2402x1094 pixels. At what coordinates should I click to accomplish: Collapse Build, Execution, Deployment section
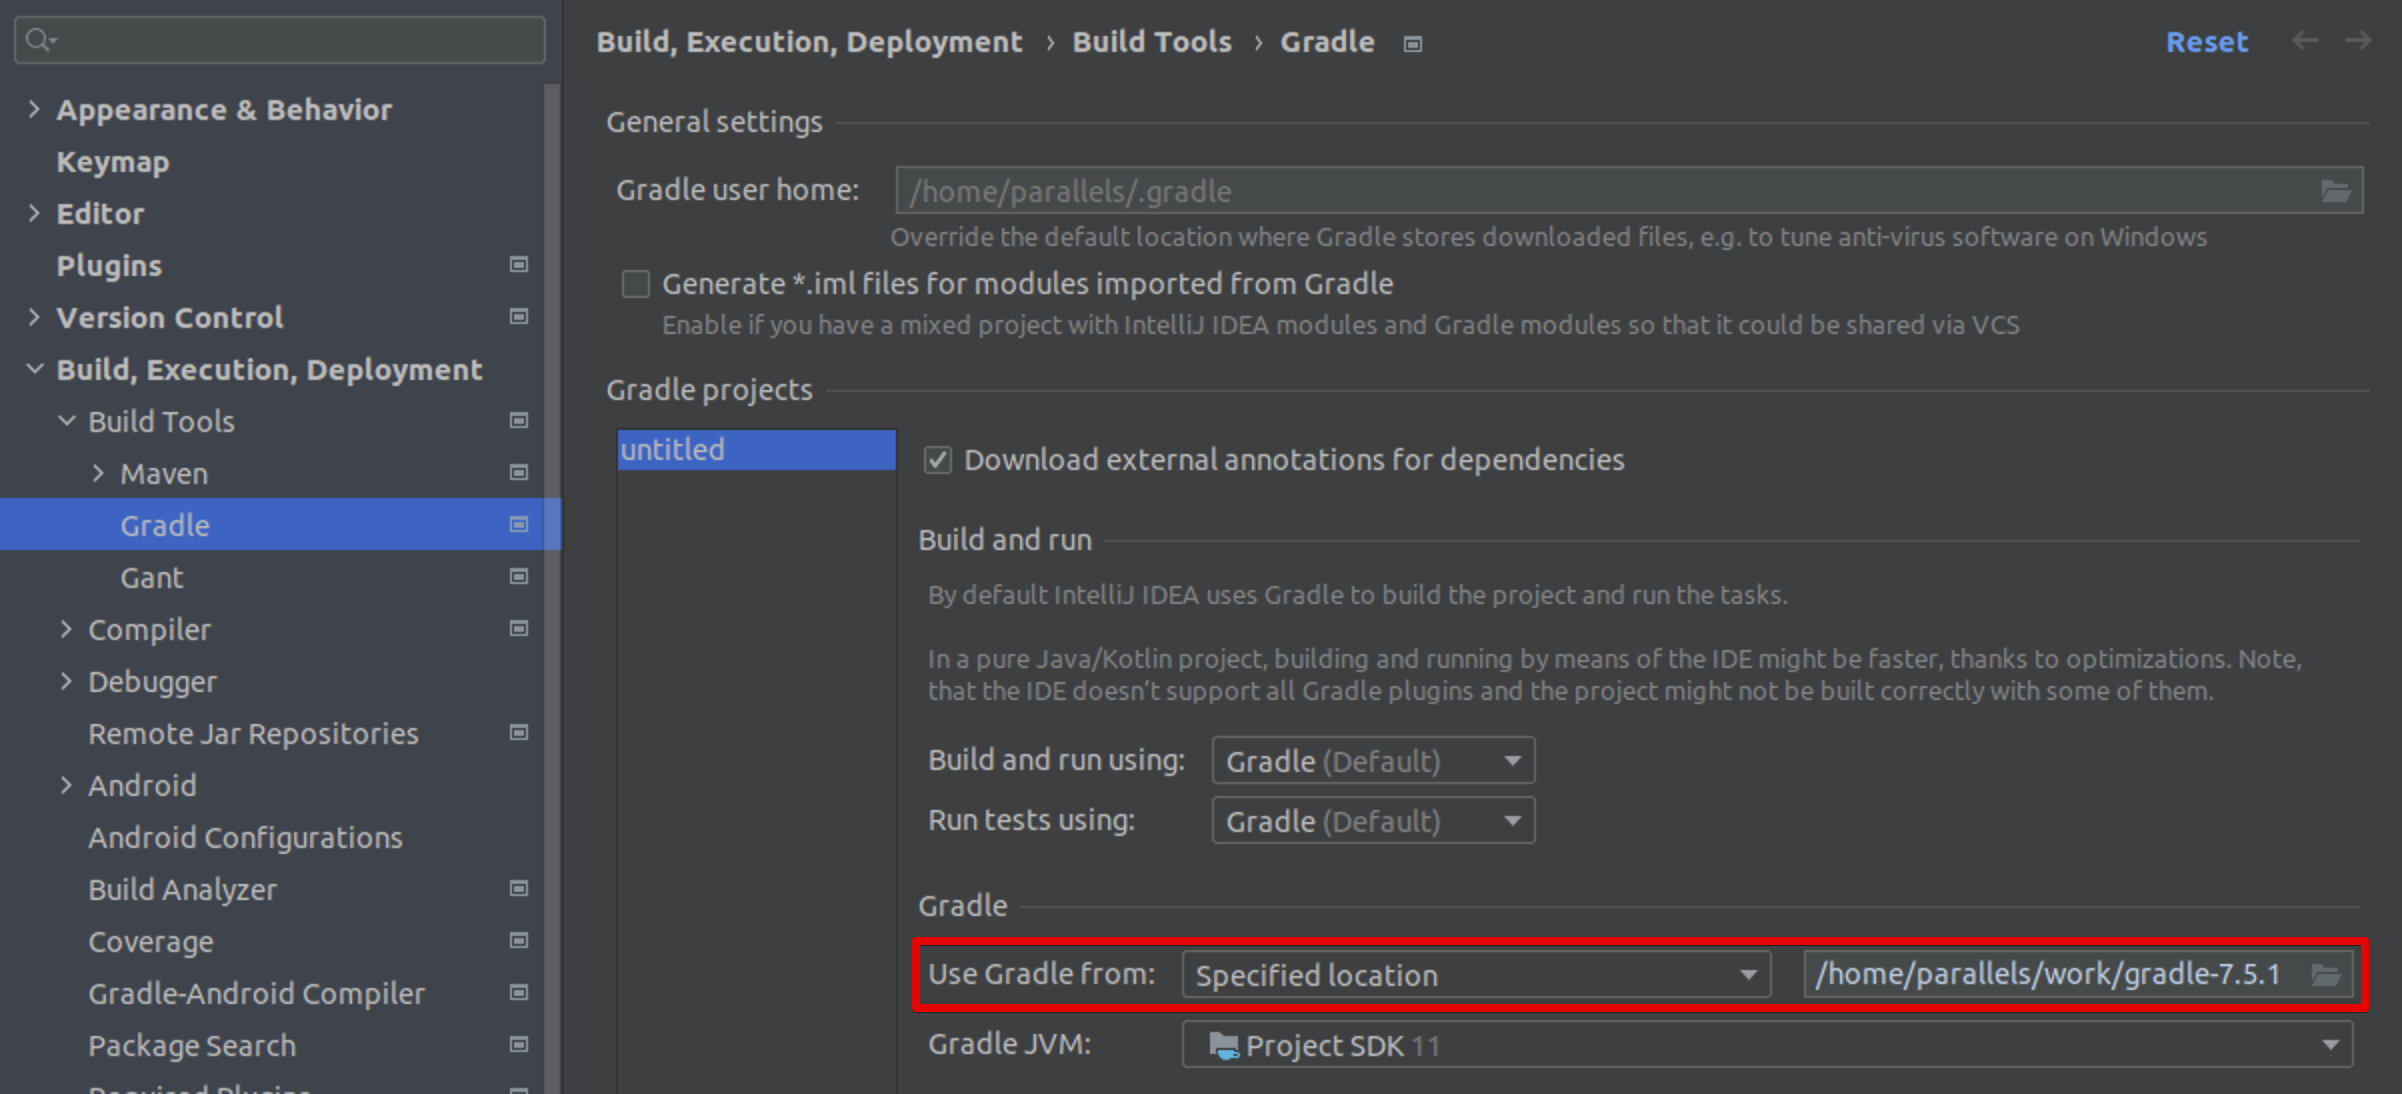click(x=34, y=369)
